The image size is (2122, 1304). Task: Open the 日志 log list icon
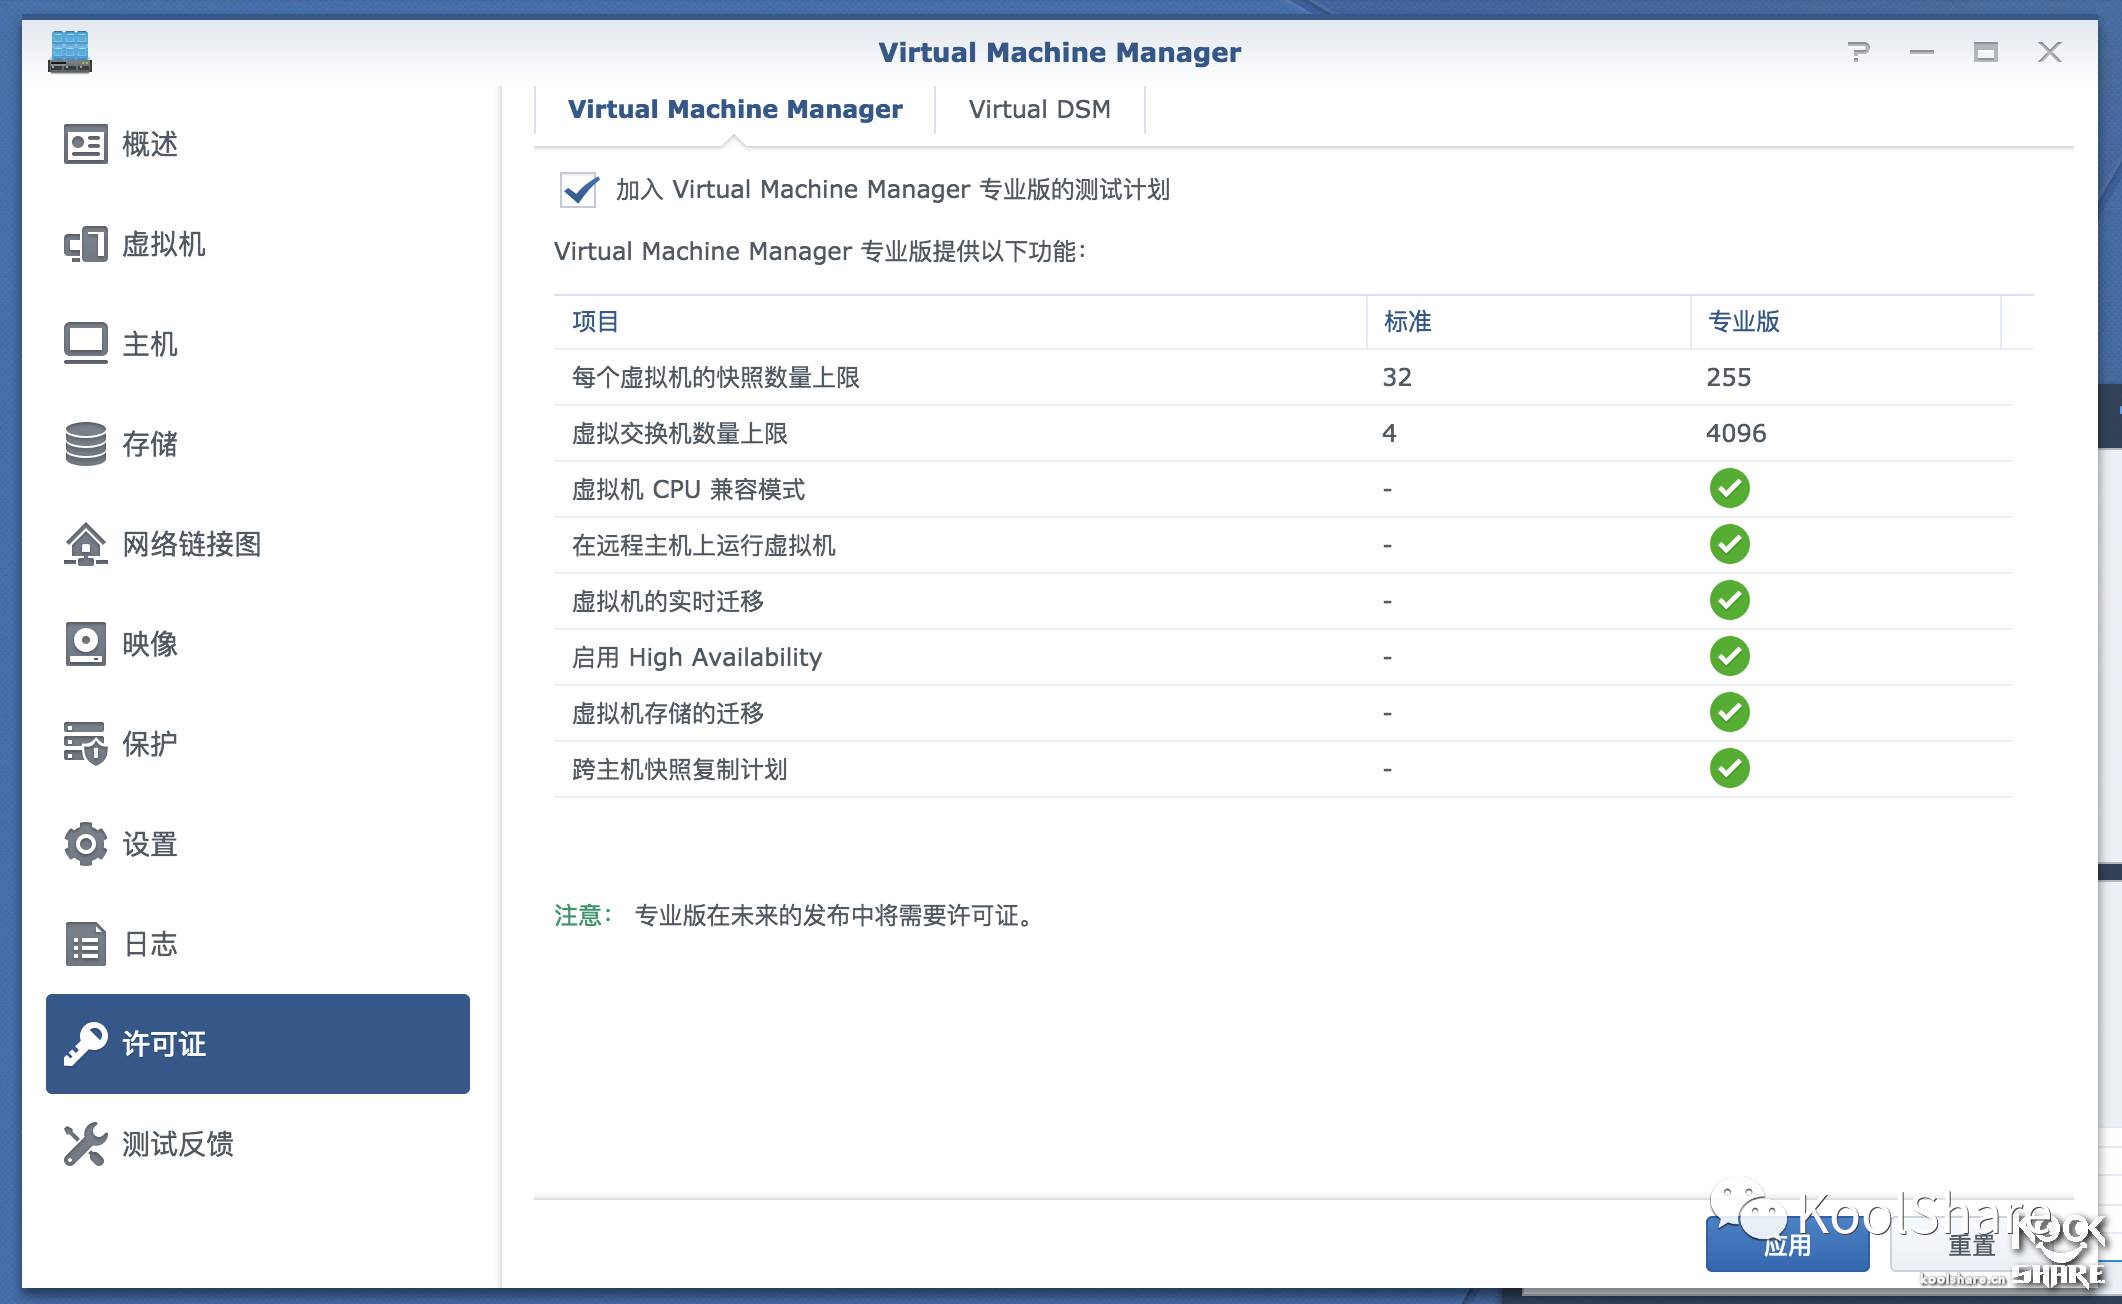click(85, 944)
